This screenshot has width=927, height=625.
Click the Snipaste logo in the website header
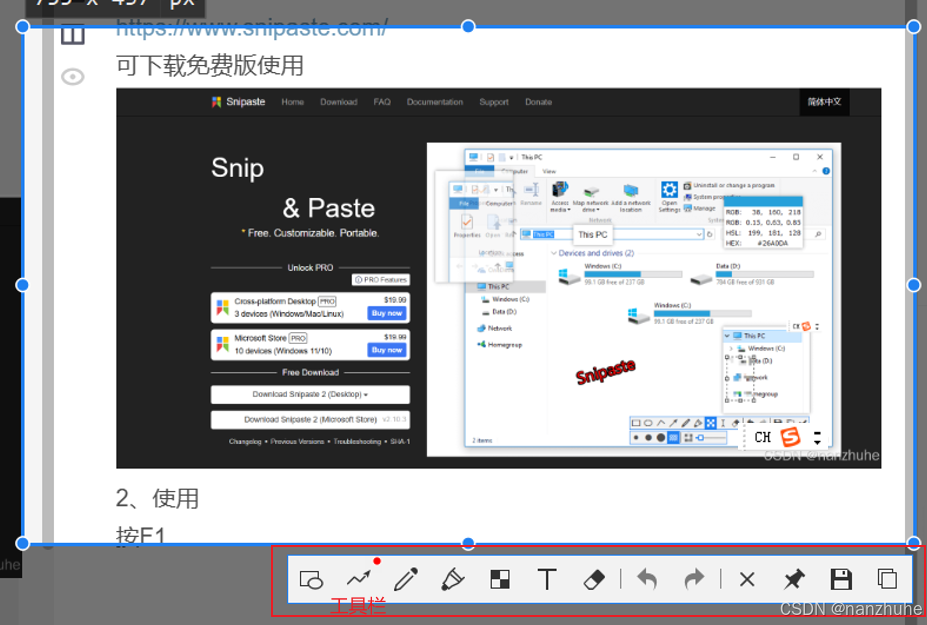238,102
